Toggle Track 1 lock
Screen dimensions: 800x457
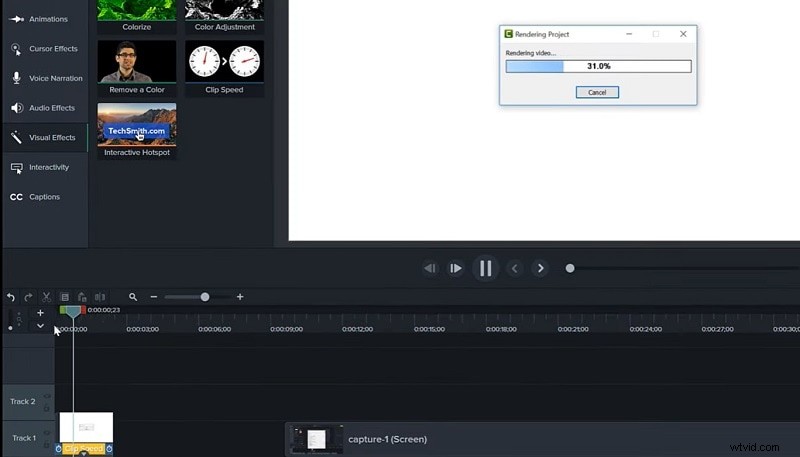click(x=47, y=445)
